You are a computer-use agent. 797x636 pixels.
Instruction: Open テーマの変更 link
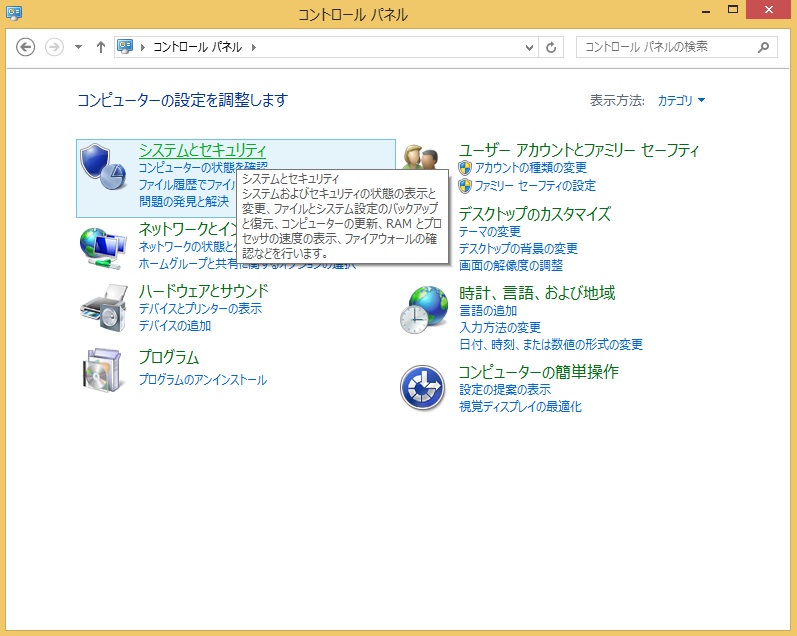[490, 232]
